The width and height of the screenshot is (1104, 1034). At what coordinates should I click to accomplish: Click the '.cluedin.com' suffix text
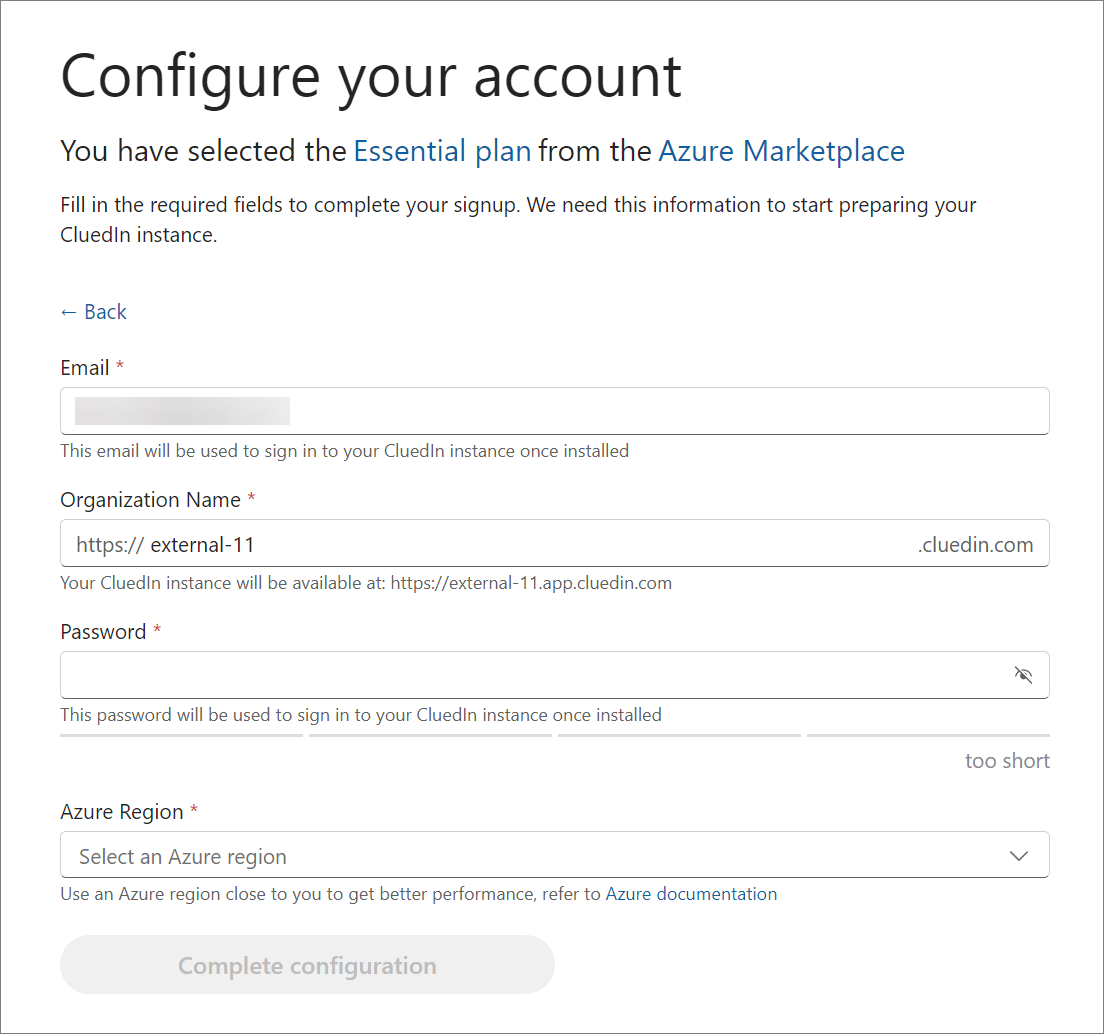[975, 545]
